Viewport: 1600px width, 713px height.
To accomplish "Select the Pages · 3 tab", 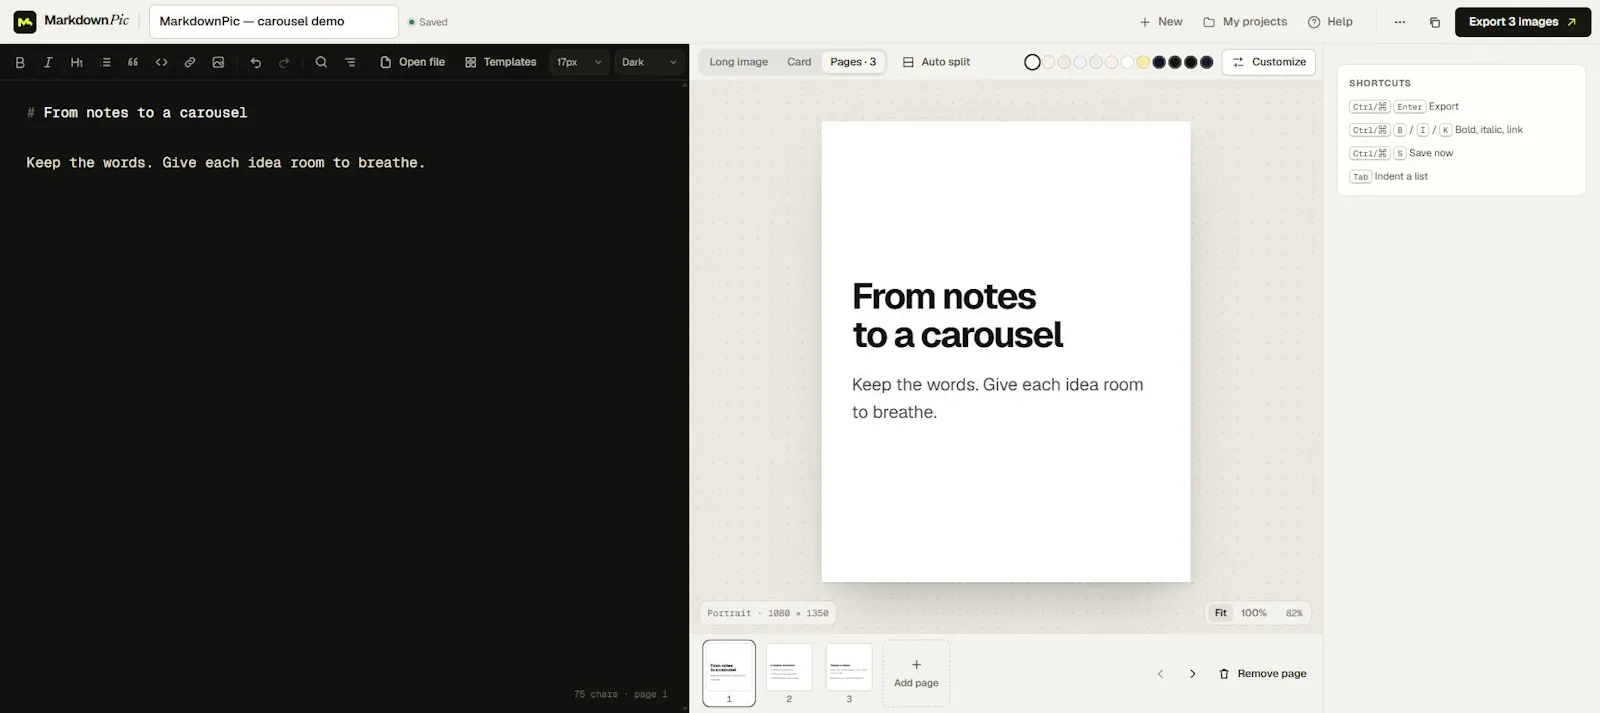I will 853,62.
